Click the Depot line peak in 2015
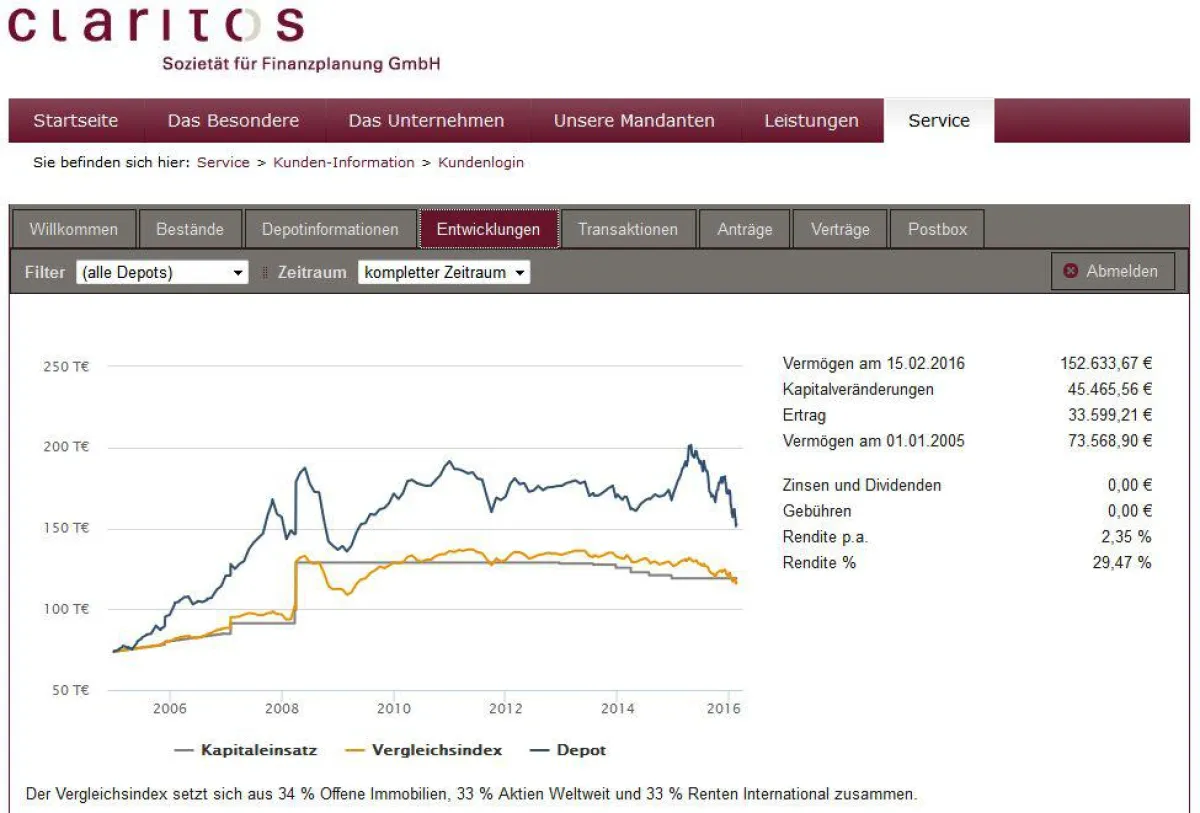Screen dimensions: 1200x813 [690, 446]
